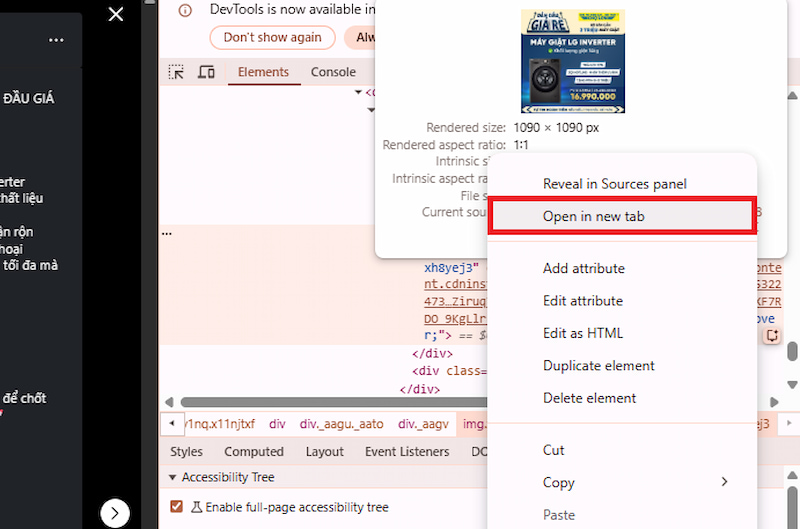
Task: Click the AI assistance icon beside code
Action: (772, 336)
